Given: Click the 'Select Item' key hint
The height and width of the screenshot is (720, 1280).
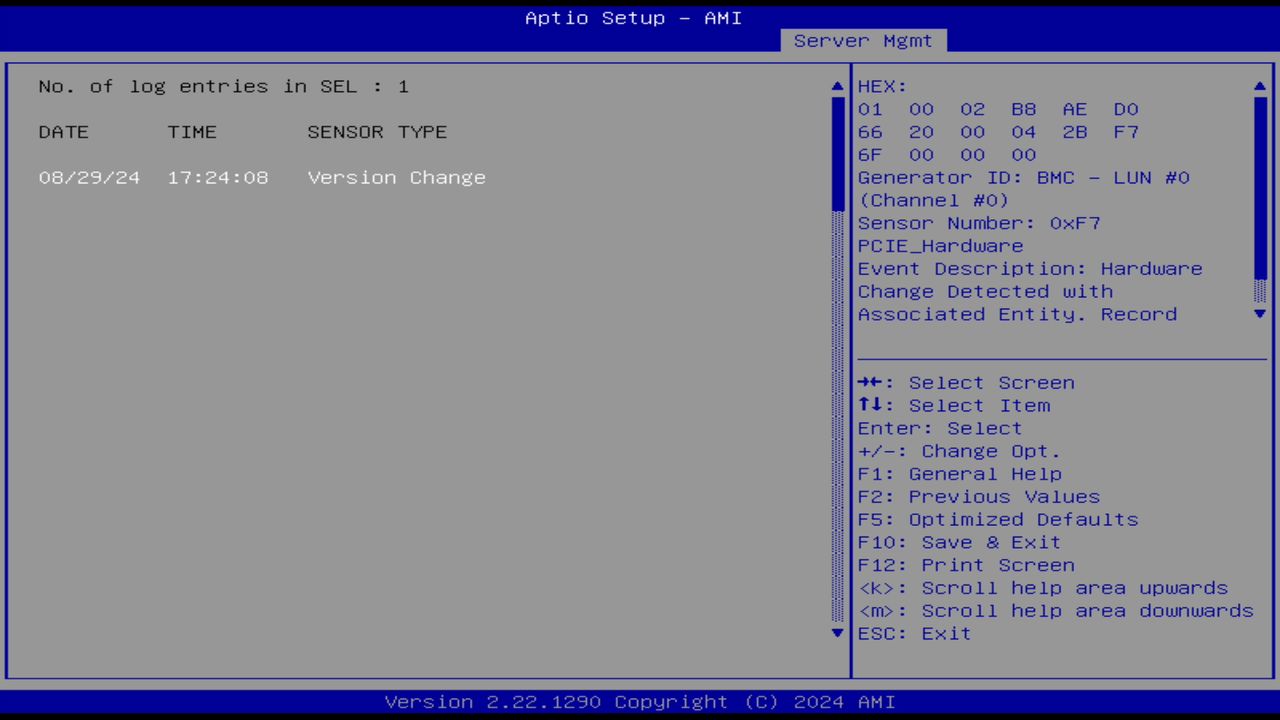Looking at the screenshot, I should click(x=954, y=406).
